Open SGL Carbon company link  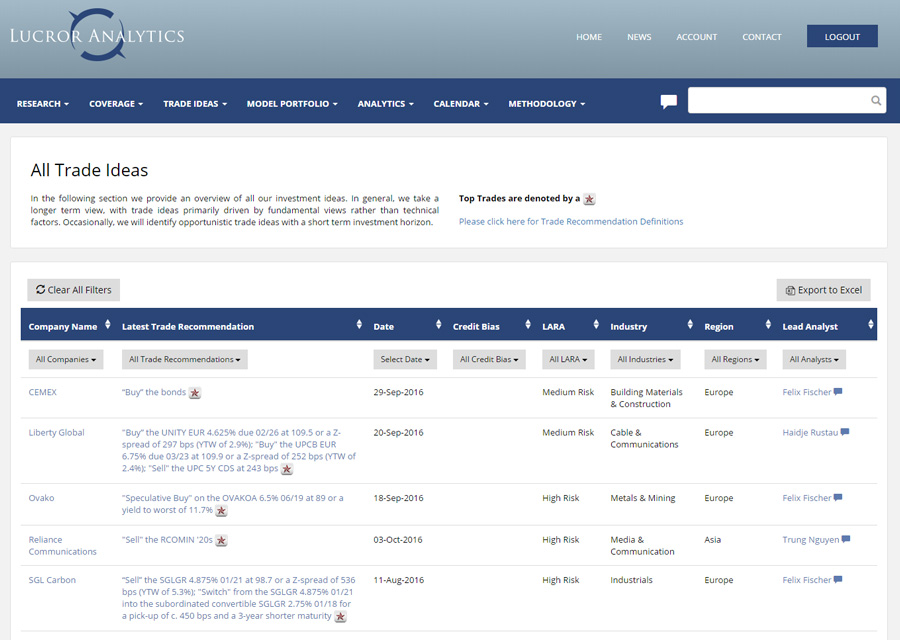tap(52, 580)
